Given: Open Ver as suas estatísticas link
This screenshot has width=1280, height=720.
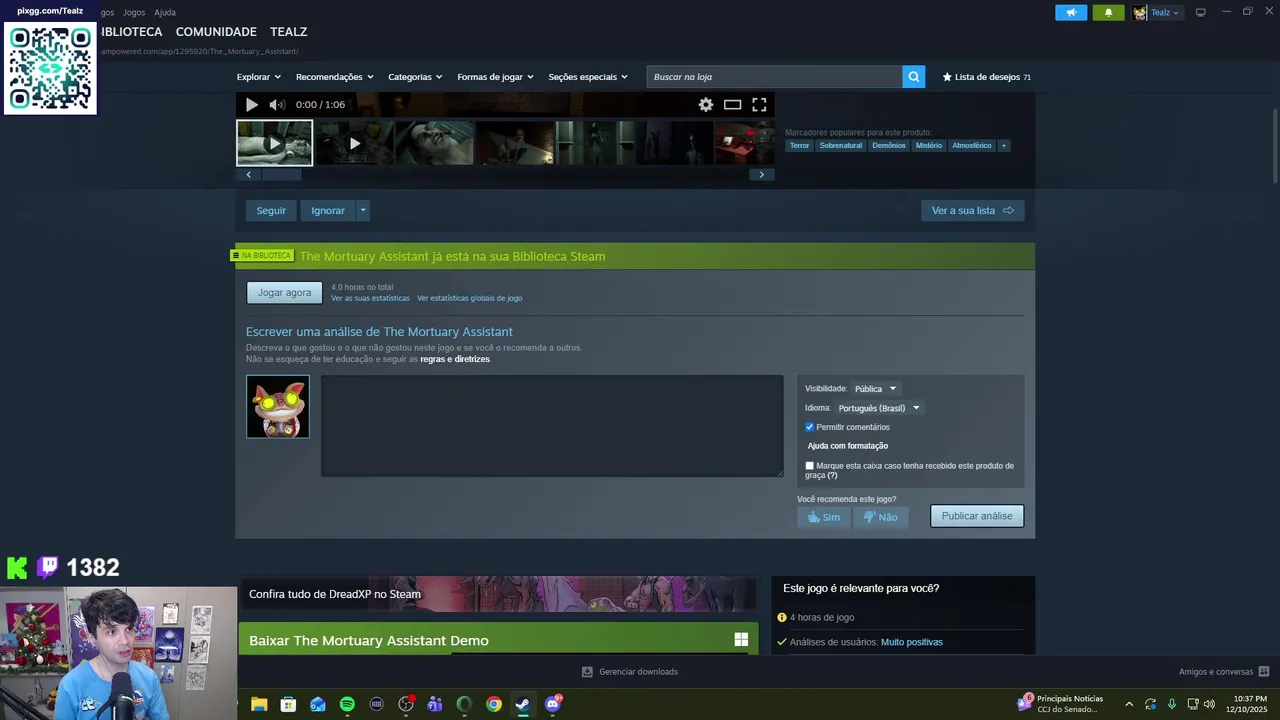Looking at the screenshot, I should tap(370, 298).
